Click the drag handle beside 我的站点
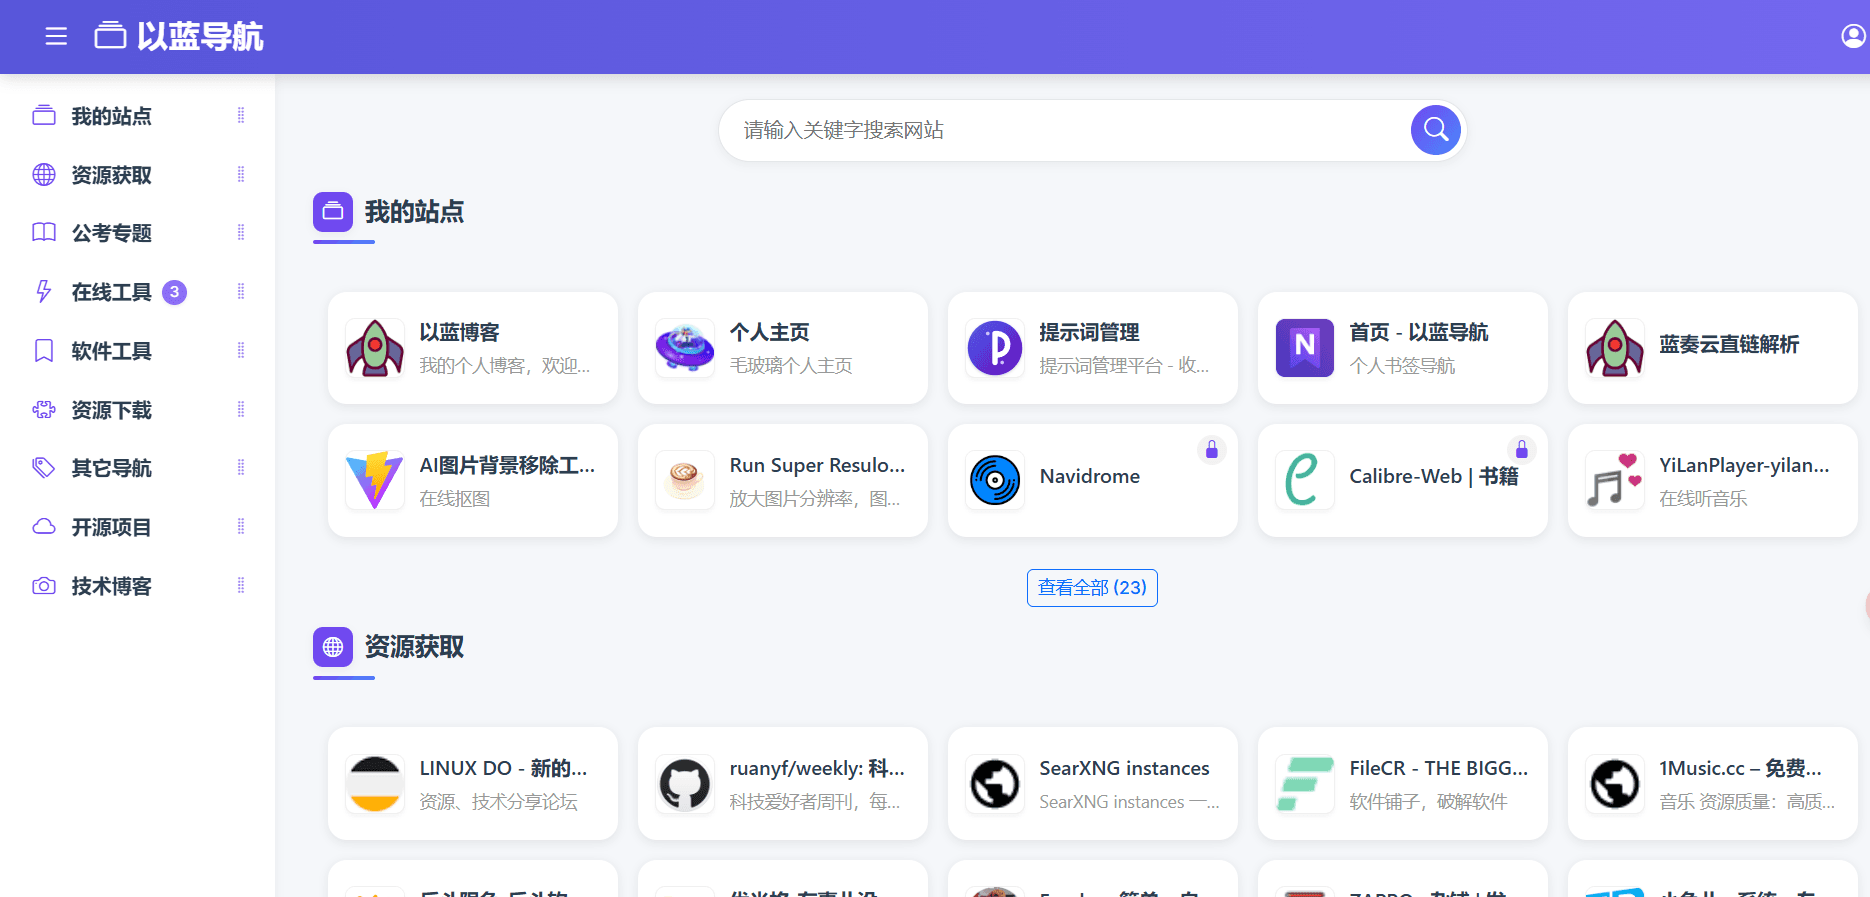1870x897 pixels. tap(241, 116)
